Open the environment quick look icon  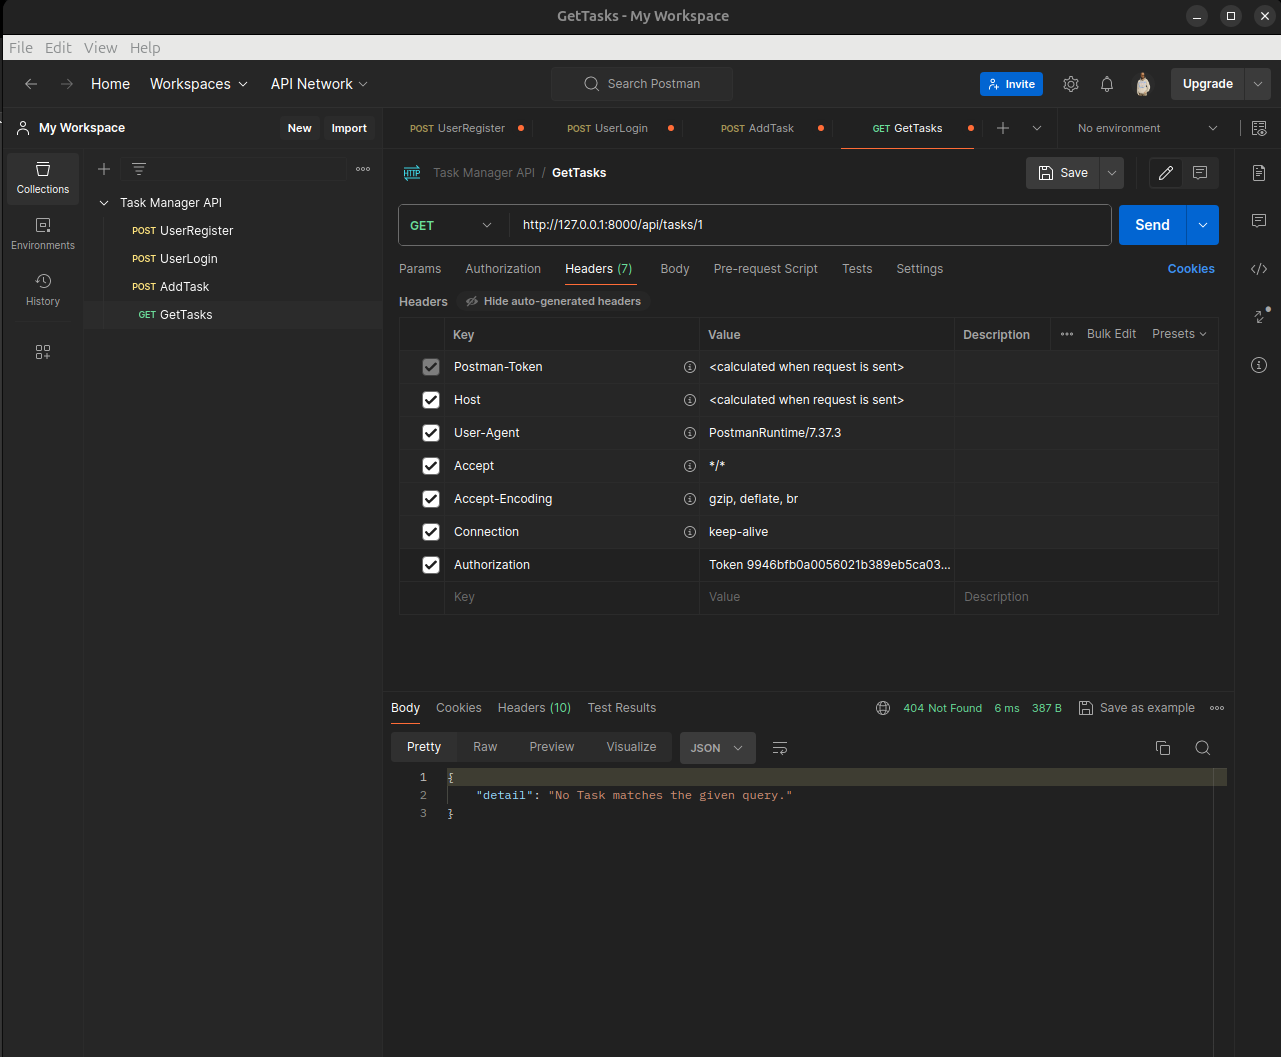coord(1259,128)
